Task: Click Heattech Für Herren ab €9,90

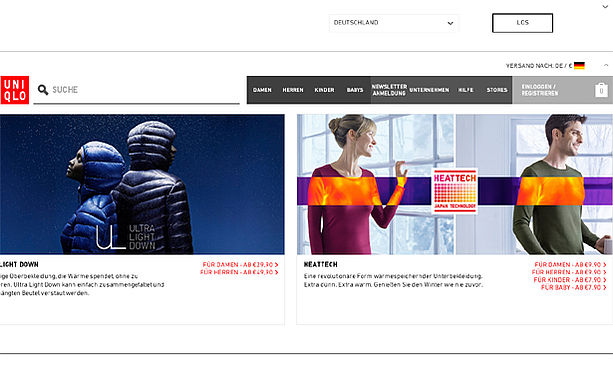Action: click(x=569, y=272)
